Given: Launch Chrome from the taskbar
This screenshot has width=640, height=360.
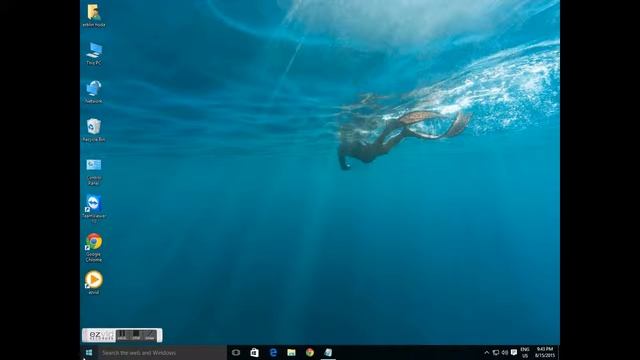Looking at the screenshot, I should click(310, 353).
